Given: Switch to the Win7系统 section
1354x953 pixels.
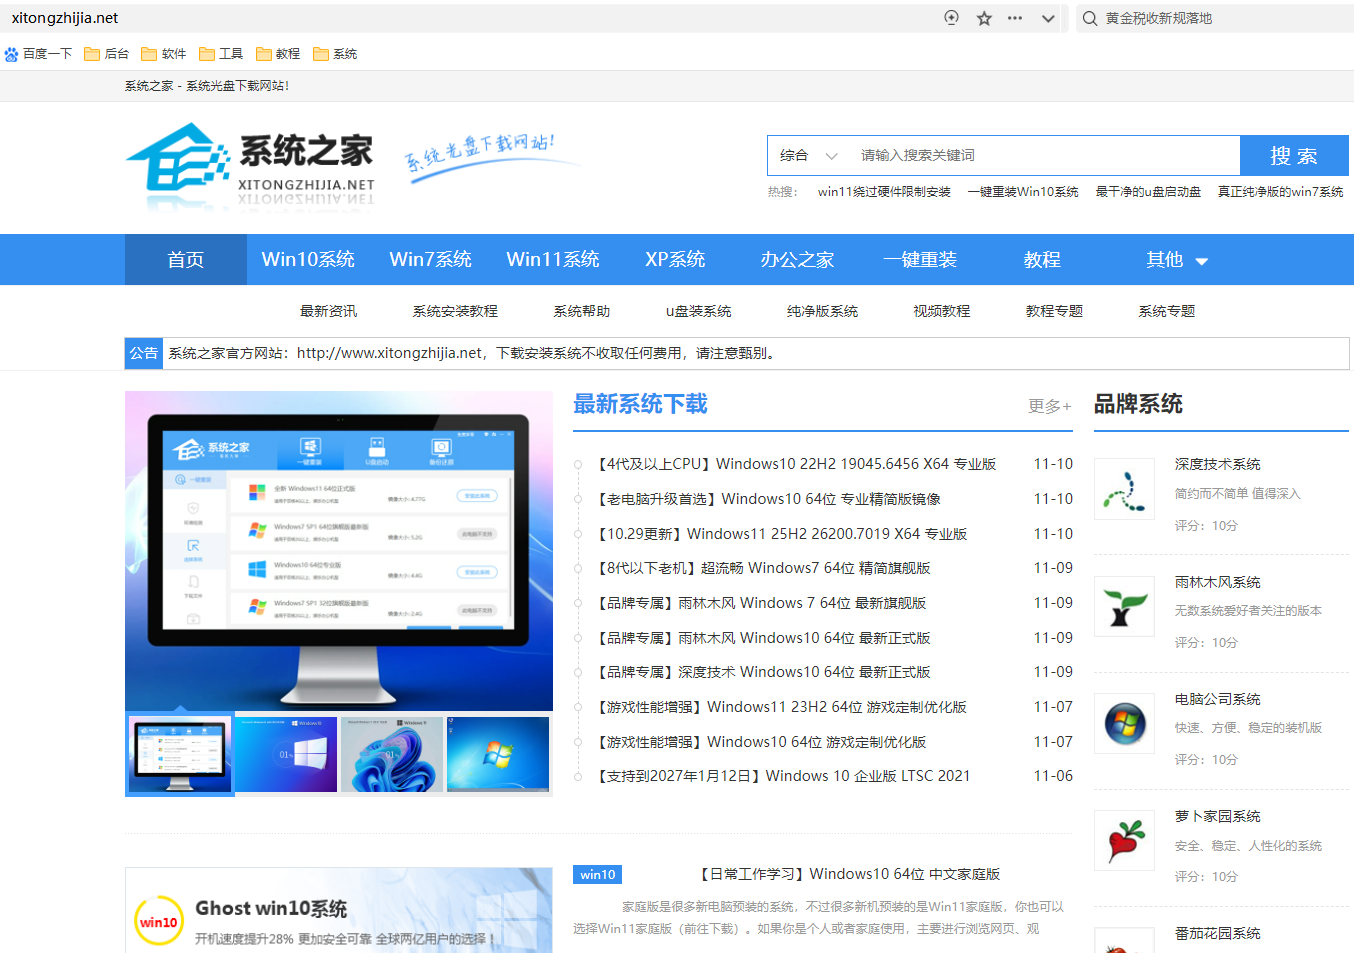Looking at the screenshot, I should [x=431, y=259].
